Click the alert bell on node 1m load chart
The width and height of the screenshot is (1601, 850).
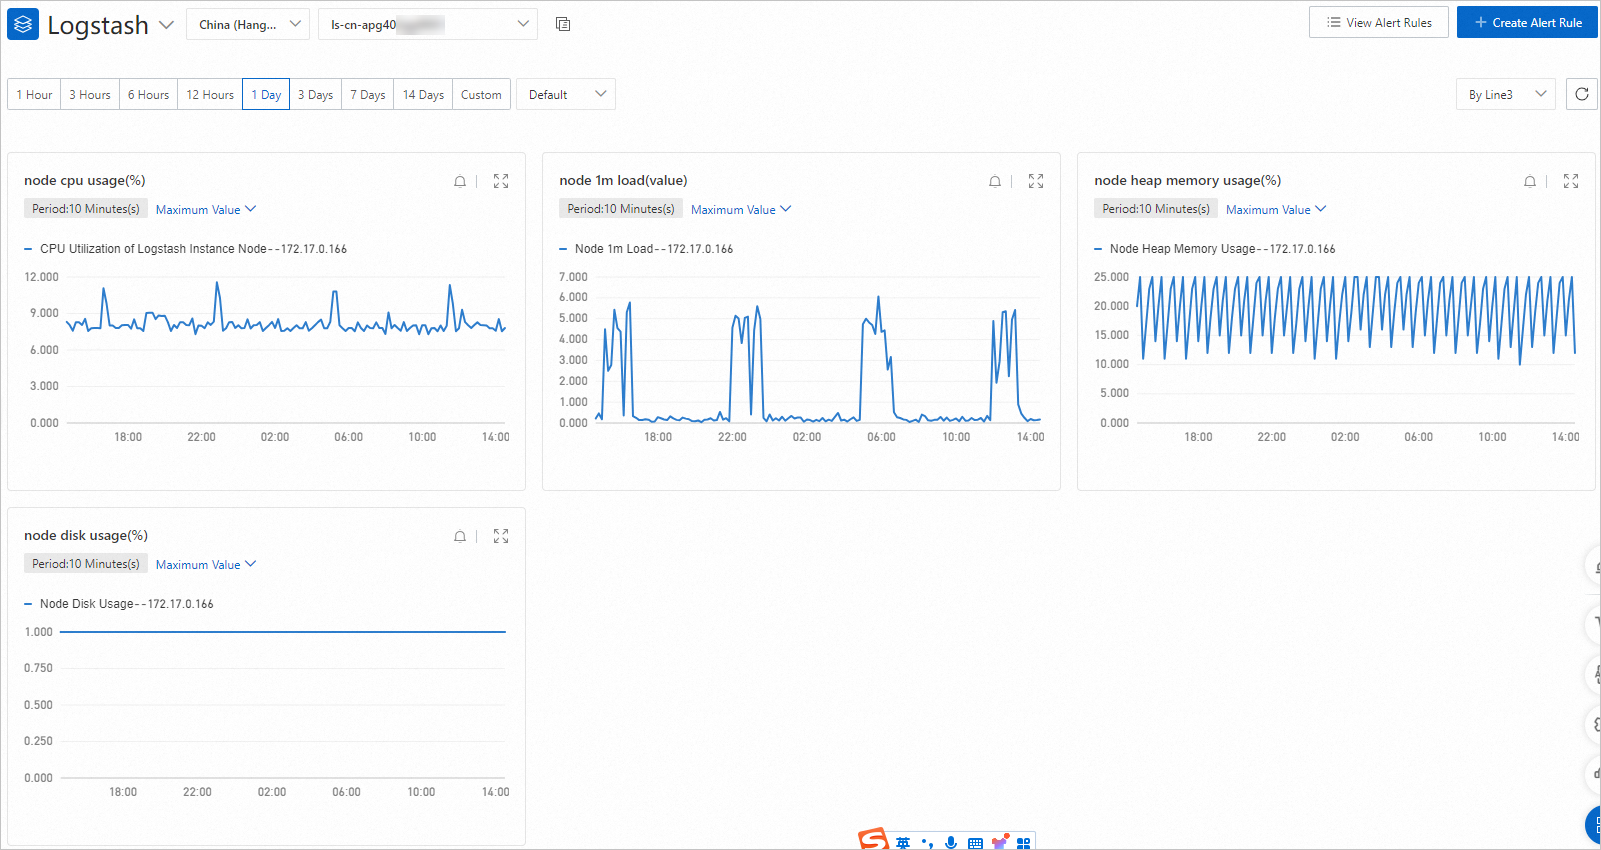[x=995, y=181]
